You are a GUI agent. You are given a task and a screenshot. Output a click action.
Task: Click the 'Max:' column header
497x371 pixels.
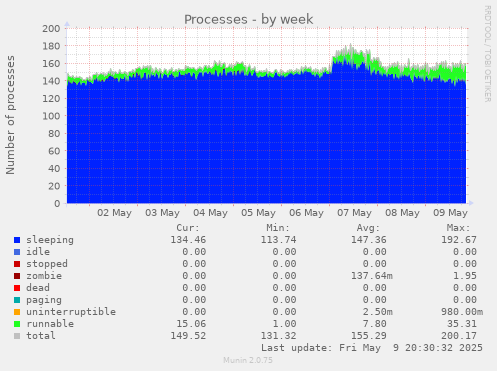(x=459, y=228)
